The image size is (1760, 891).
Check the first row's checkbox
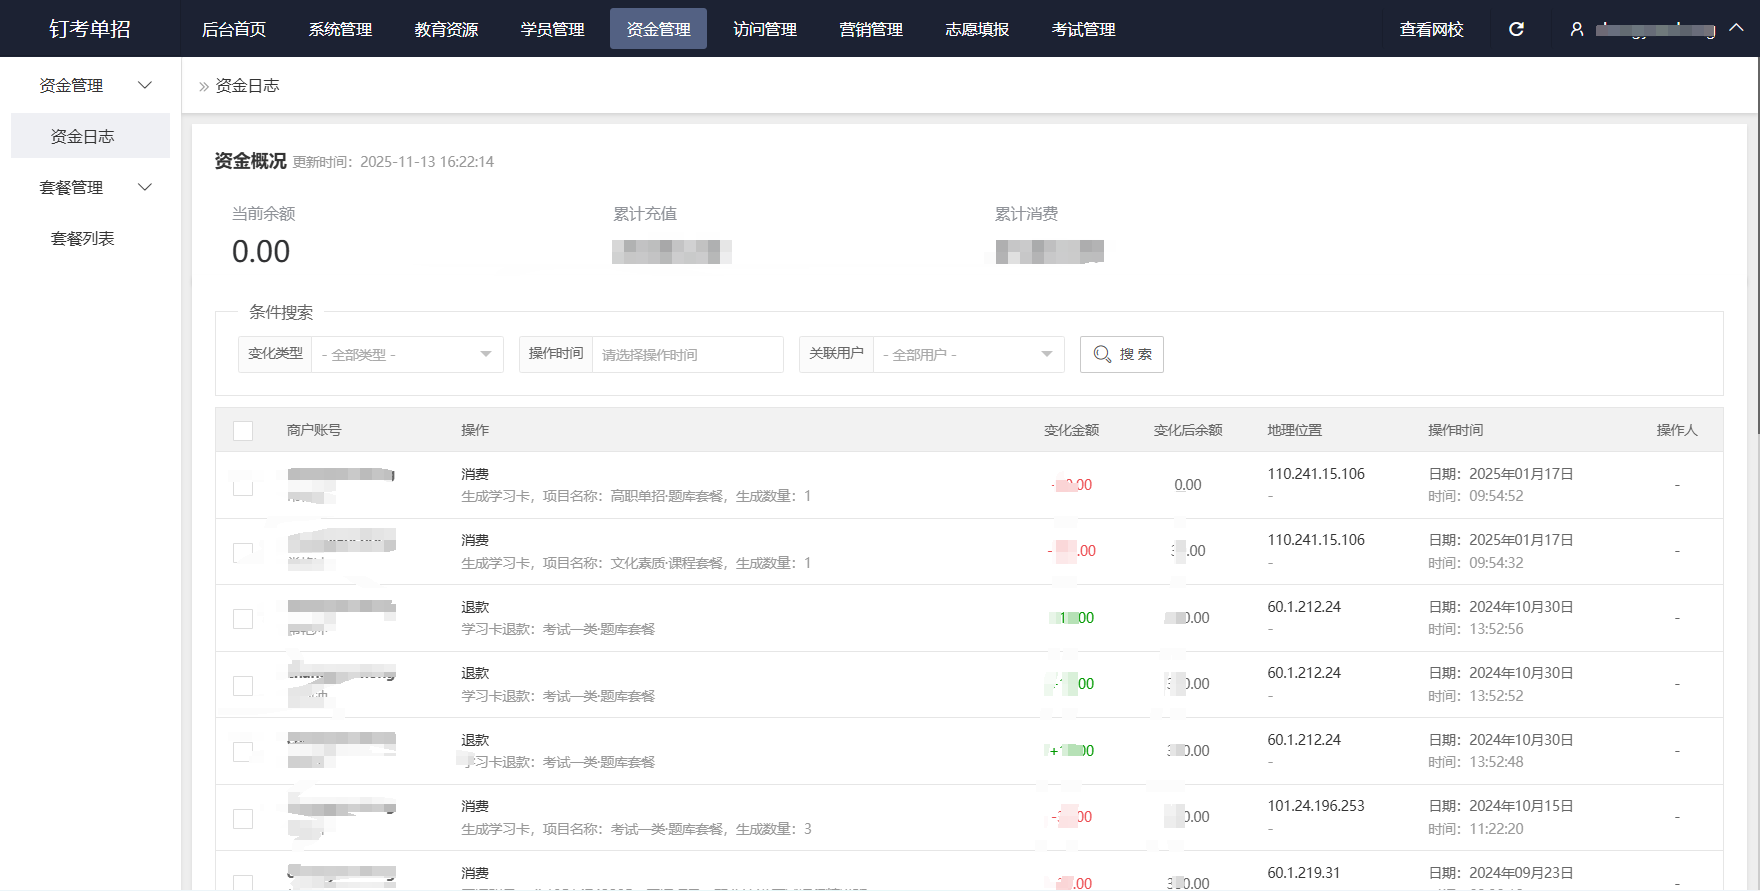pos(243,486)
